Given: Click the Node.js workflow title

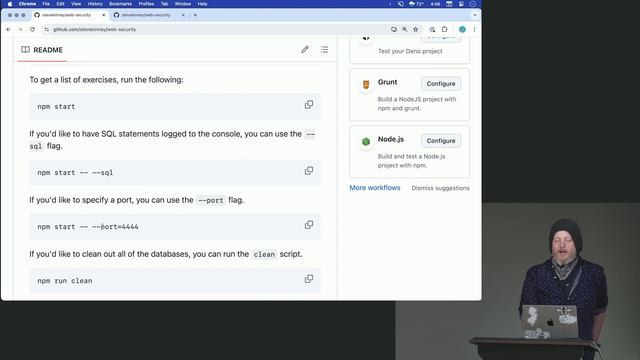Looking at the screenshot, I should pyautogui.click(x=391, y=139).
